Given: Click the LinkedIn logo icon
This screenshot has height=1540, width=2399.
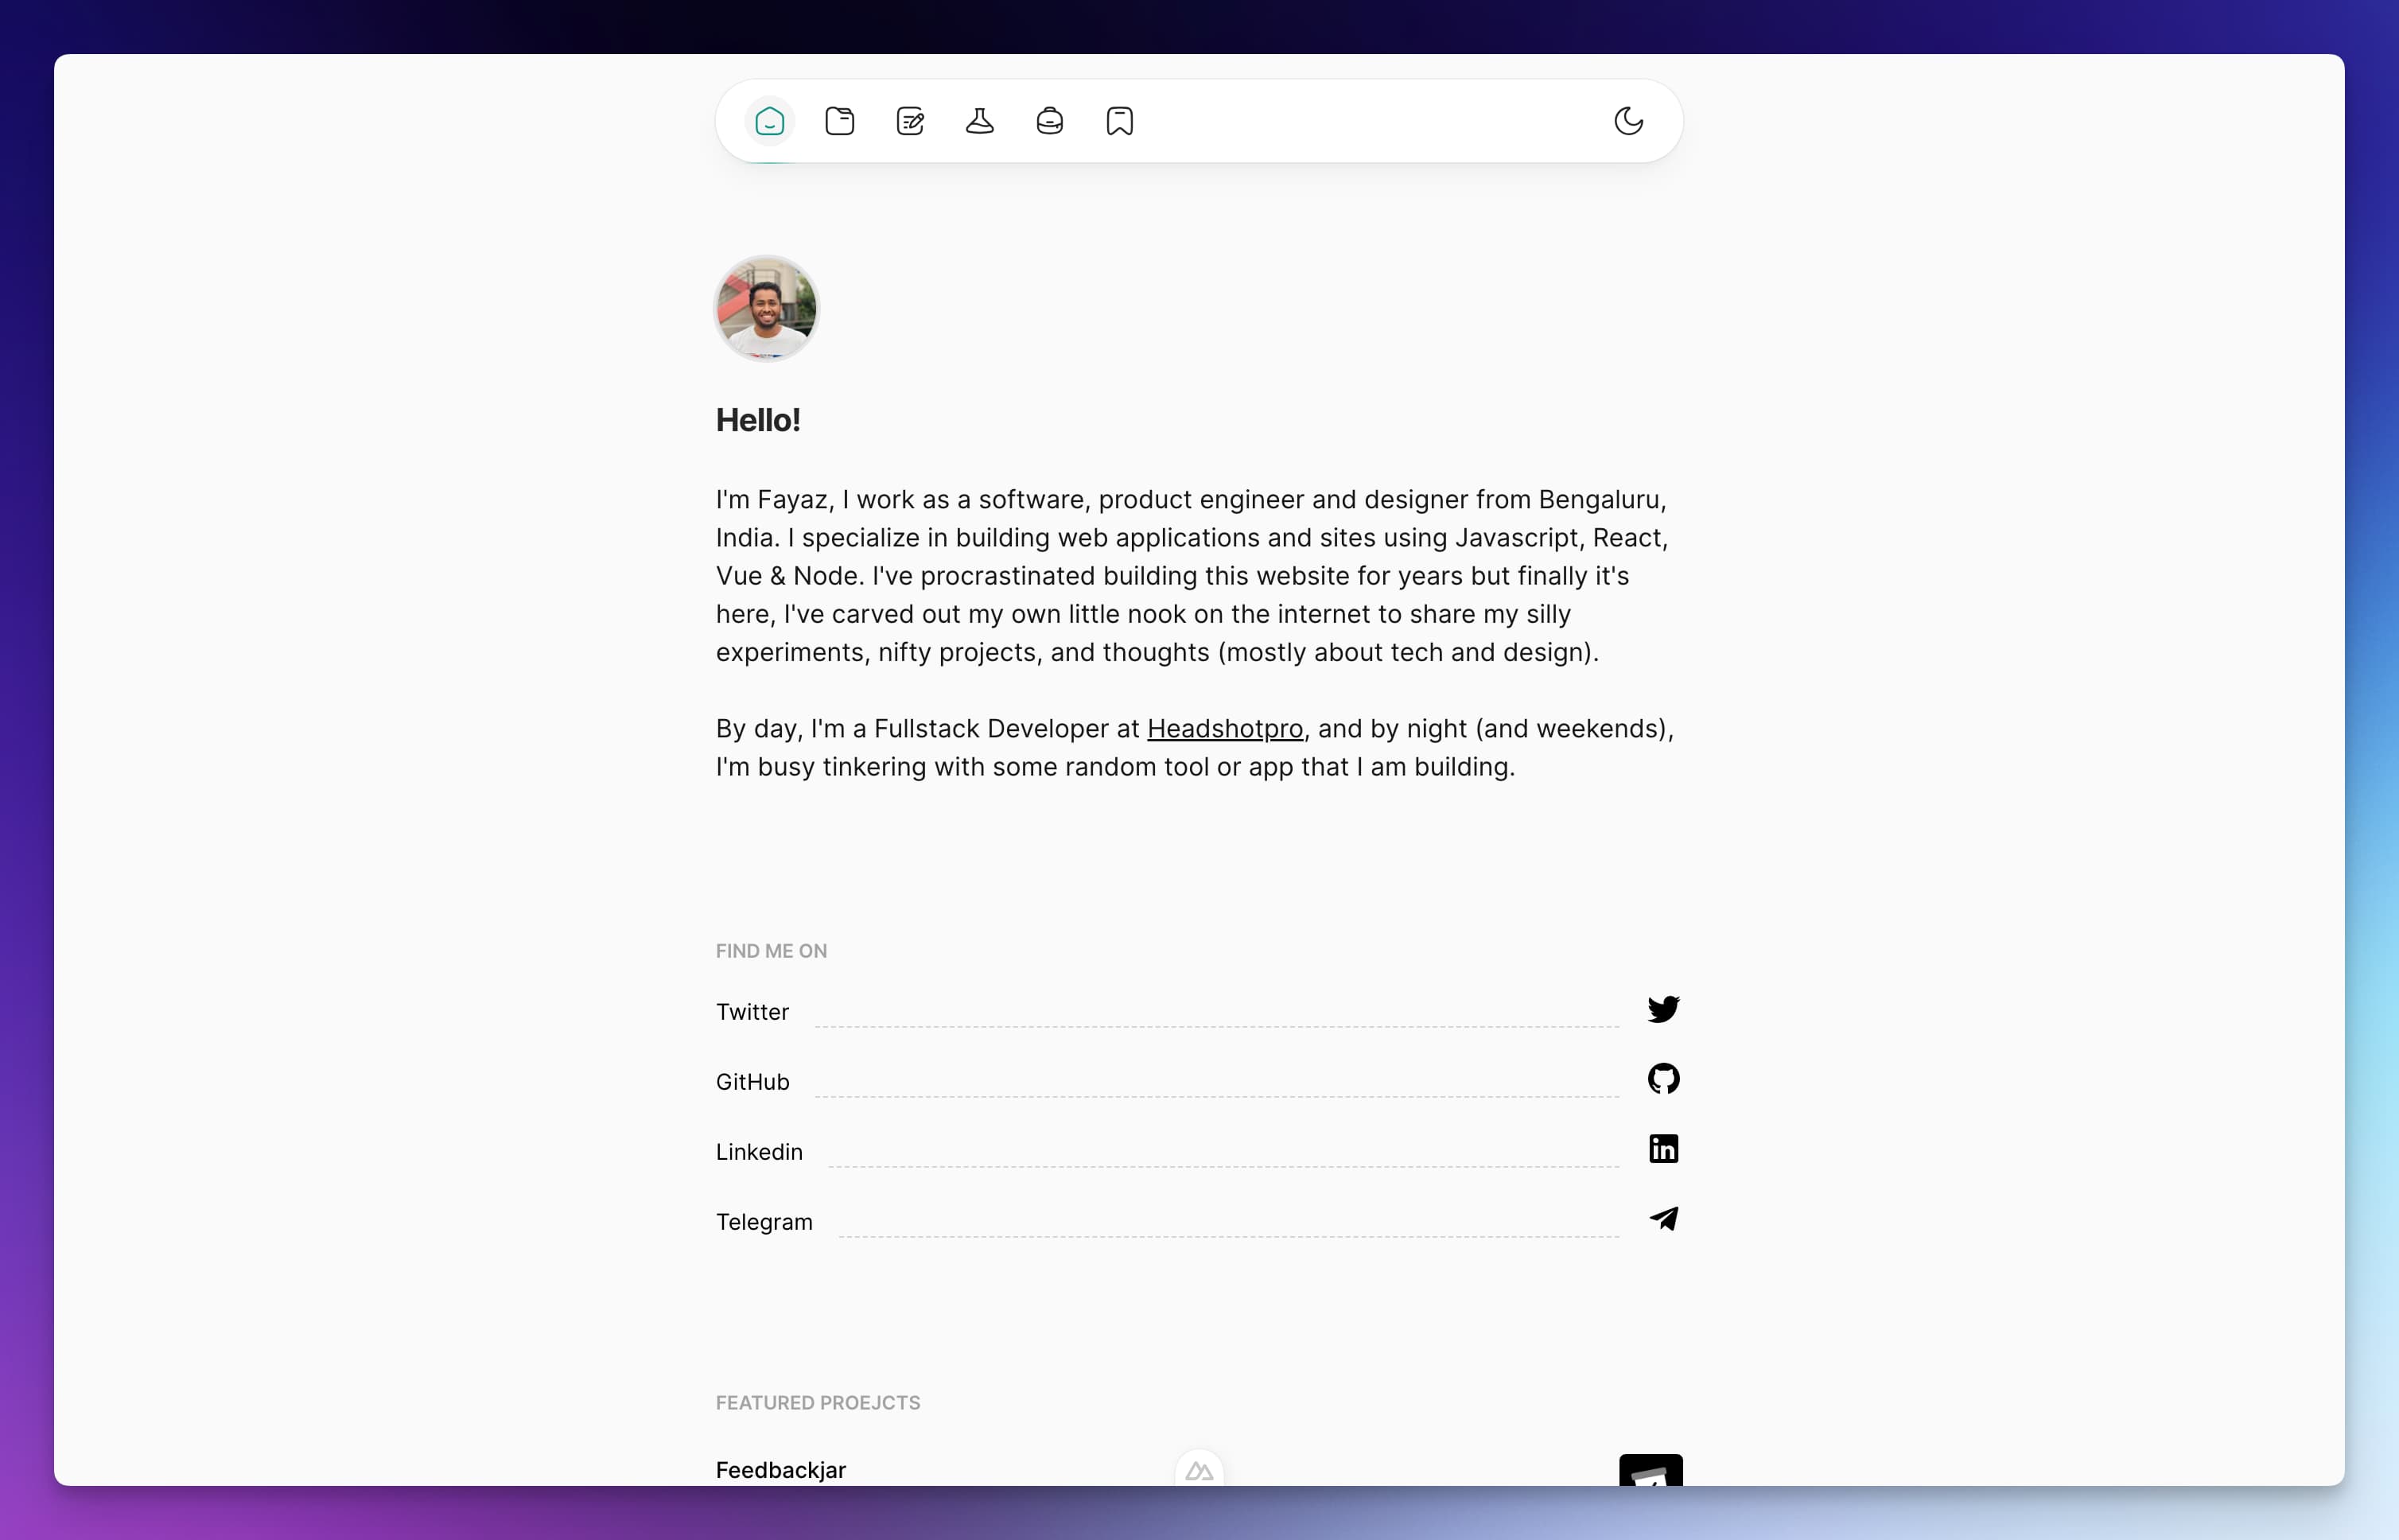Looking at the screenshot, I should (x=1663, y=1149).
